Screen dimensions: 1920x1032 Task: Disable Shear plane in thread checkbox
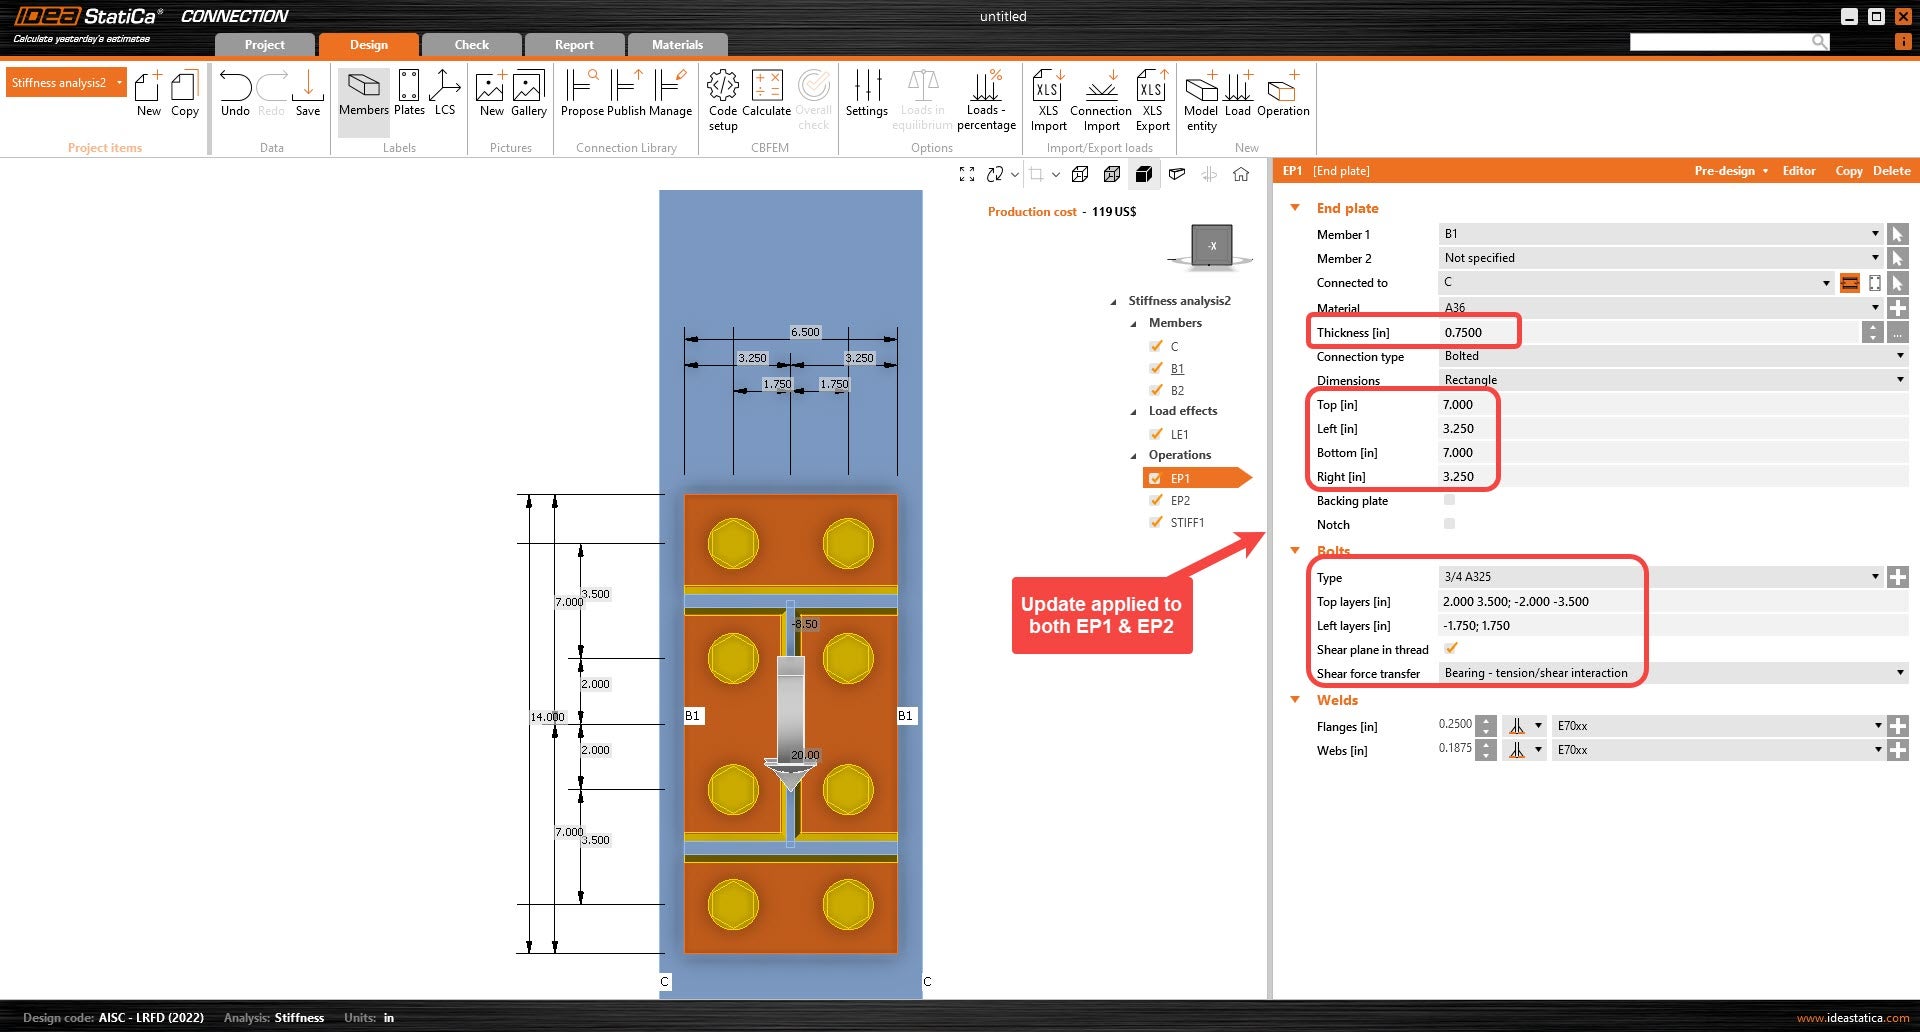tap(1451, 648)
